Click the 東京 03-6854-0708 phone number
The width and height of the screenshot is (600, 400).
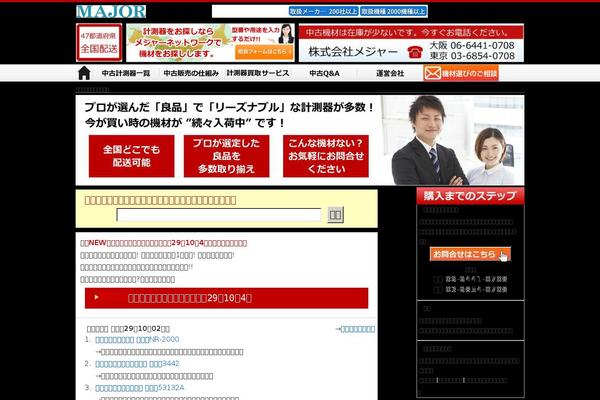tap(472, 56)
